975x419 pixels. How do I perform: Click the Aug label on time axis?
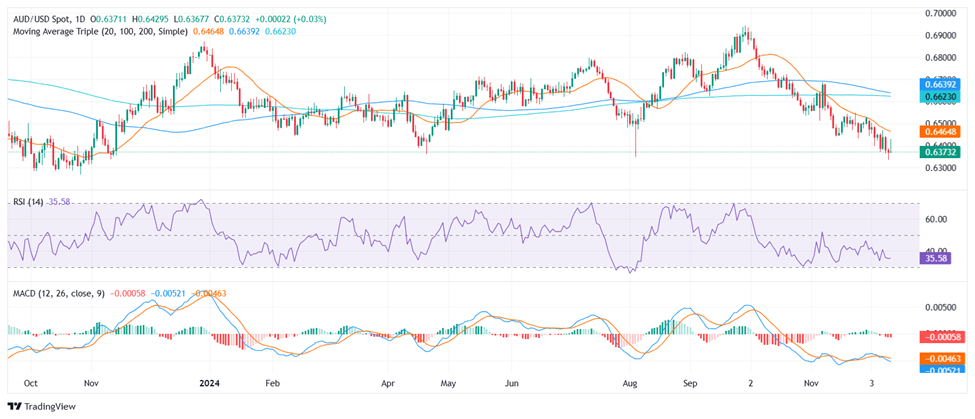click(630, 382)
